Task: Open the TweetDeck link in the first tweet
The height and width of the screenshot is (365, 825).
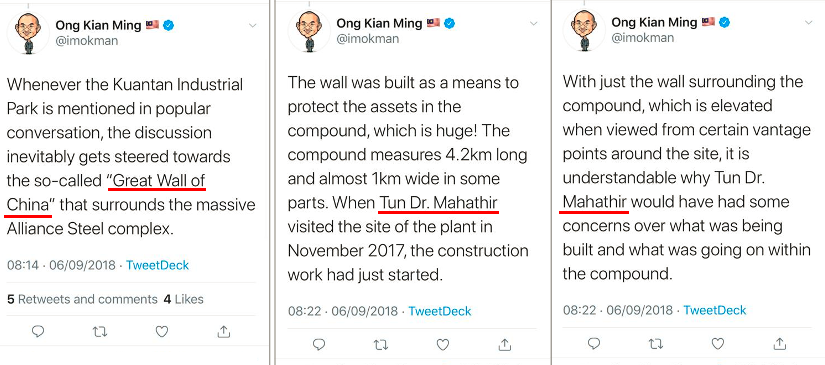Action: [x=157, y=265]
